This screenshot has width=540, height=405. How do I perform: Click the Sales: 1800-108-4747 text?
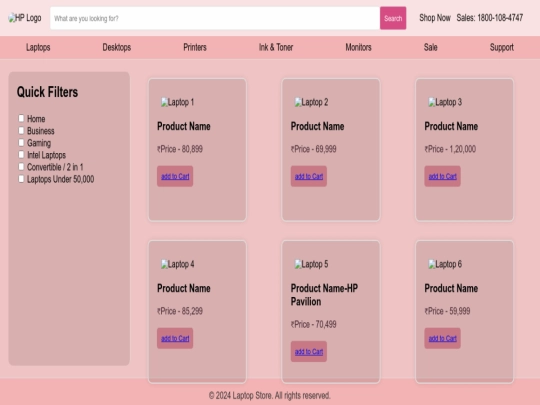click(x=489, y=18)
